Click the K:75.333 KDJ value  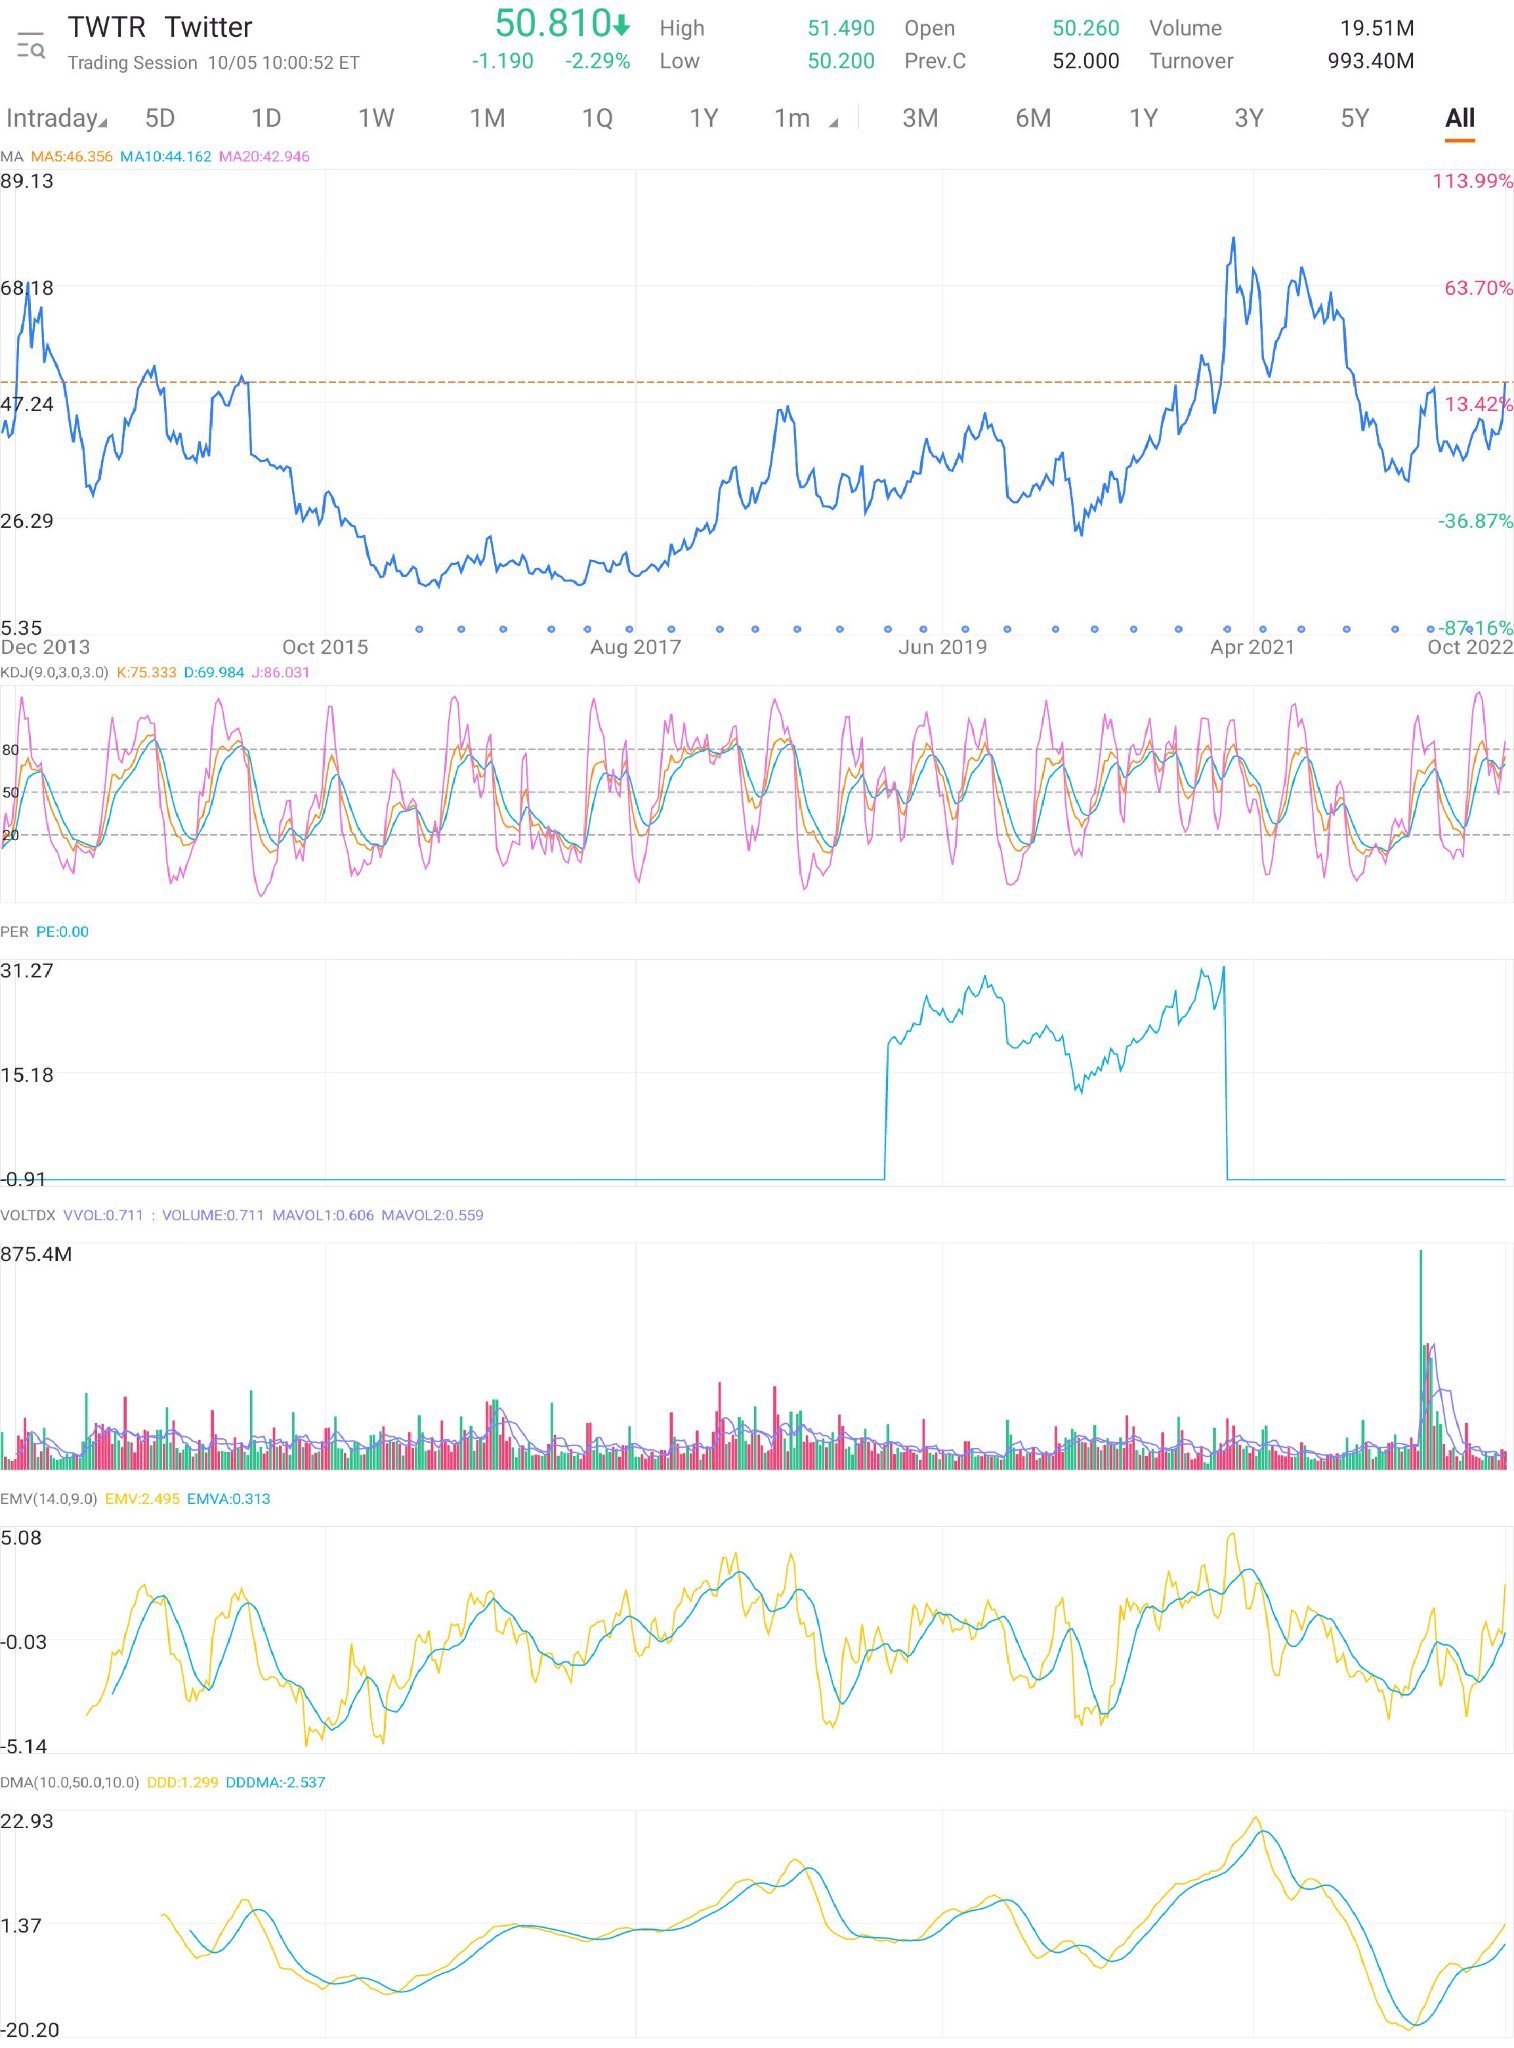pos(146,672)
